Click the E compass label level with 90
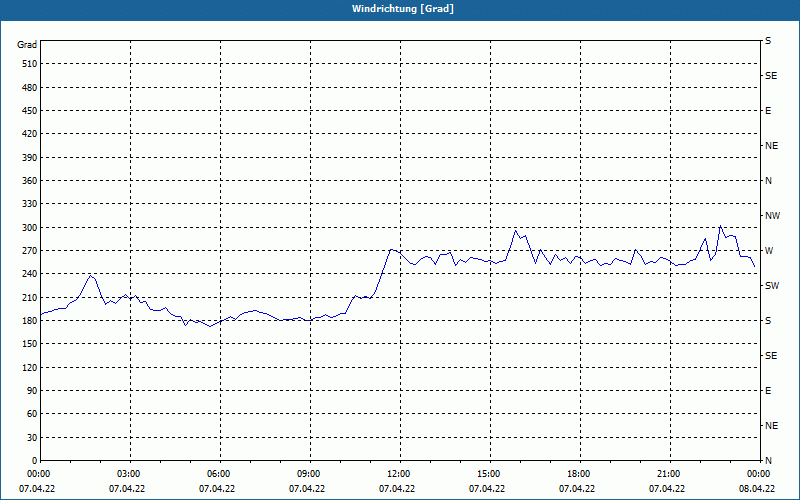800x500 pixels. tap(768, 391)
